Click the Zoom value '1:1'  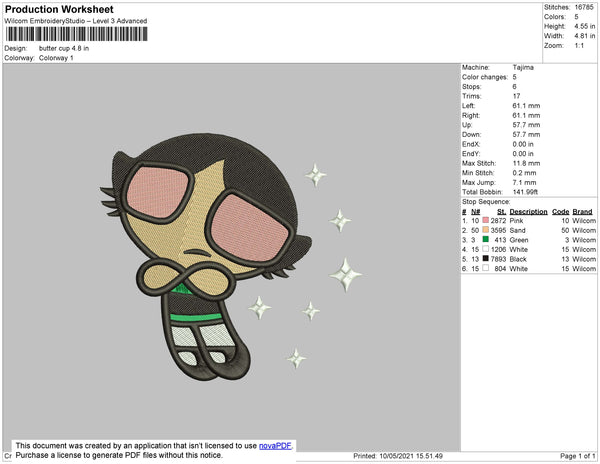pyautogui.click(x=579, y=46)
